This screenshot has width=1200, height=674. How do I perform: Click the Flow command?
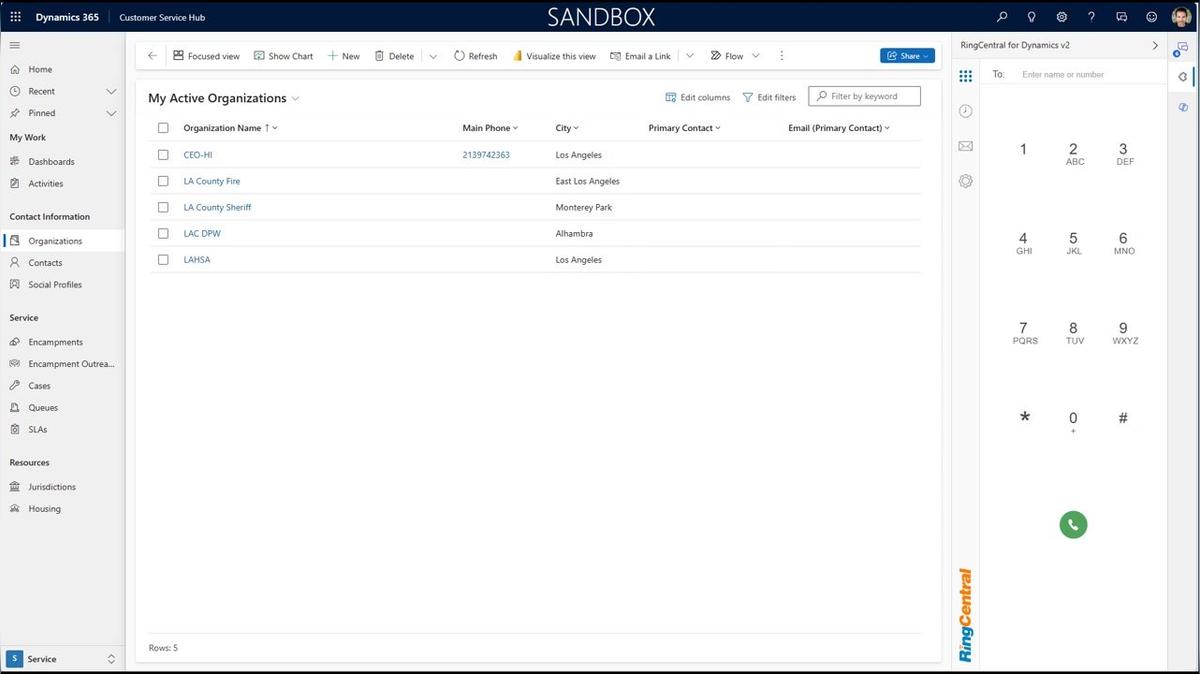(x=727, y=56)
